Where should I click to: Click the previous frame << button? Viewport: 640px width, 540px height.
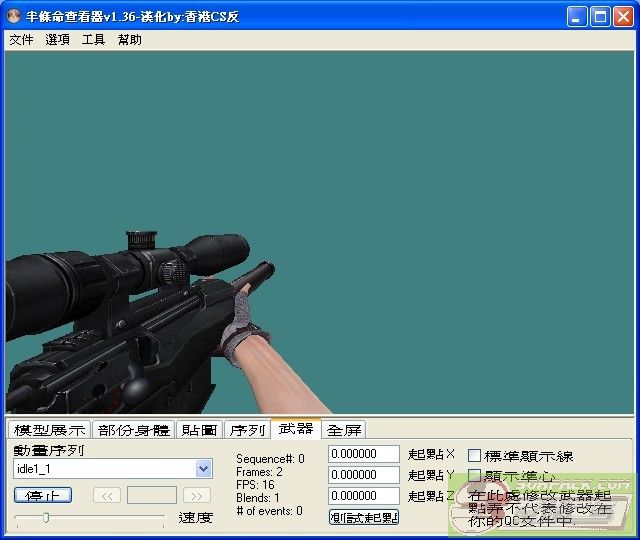[107, 495]
